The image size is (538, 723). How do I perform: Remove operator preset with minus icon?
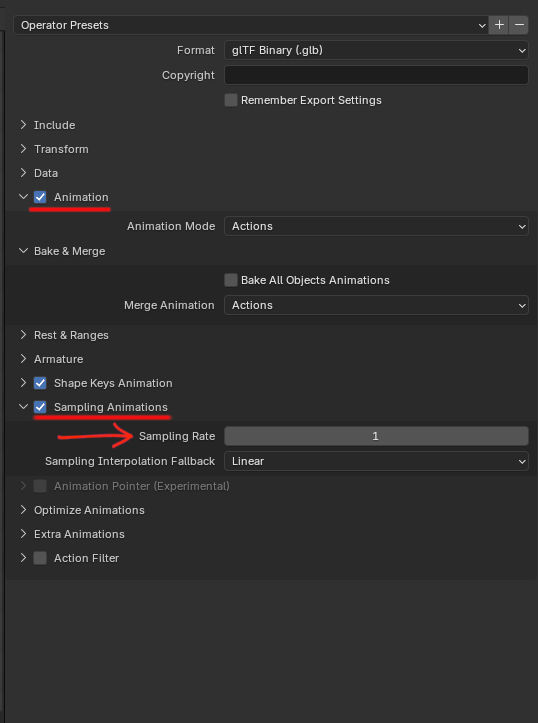click(519, 25)
